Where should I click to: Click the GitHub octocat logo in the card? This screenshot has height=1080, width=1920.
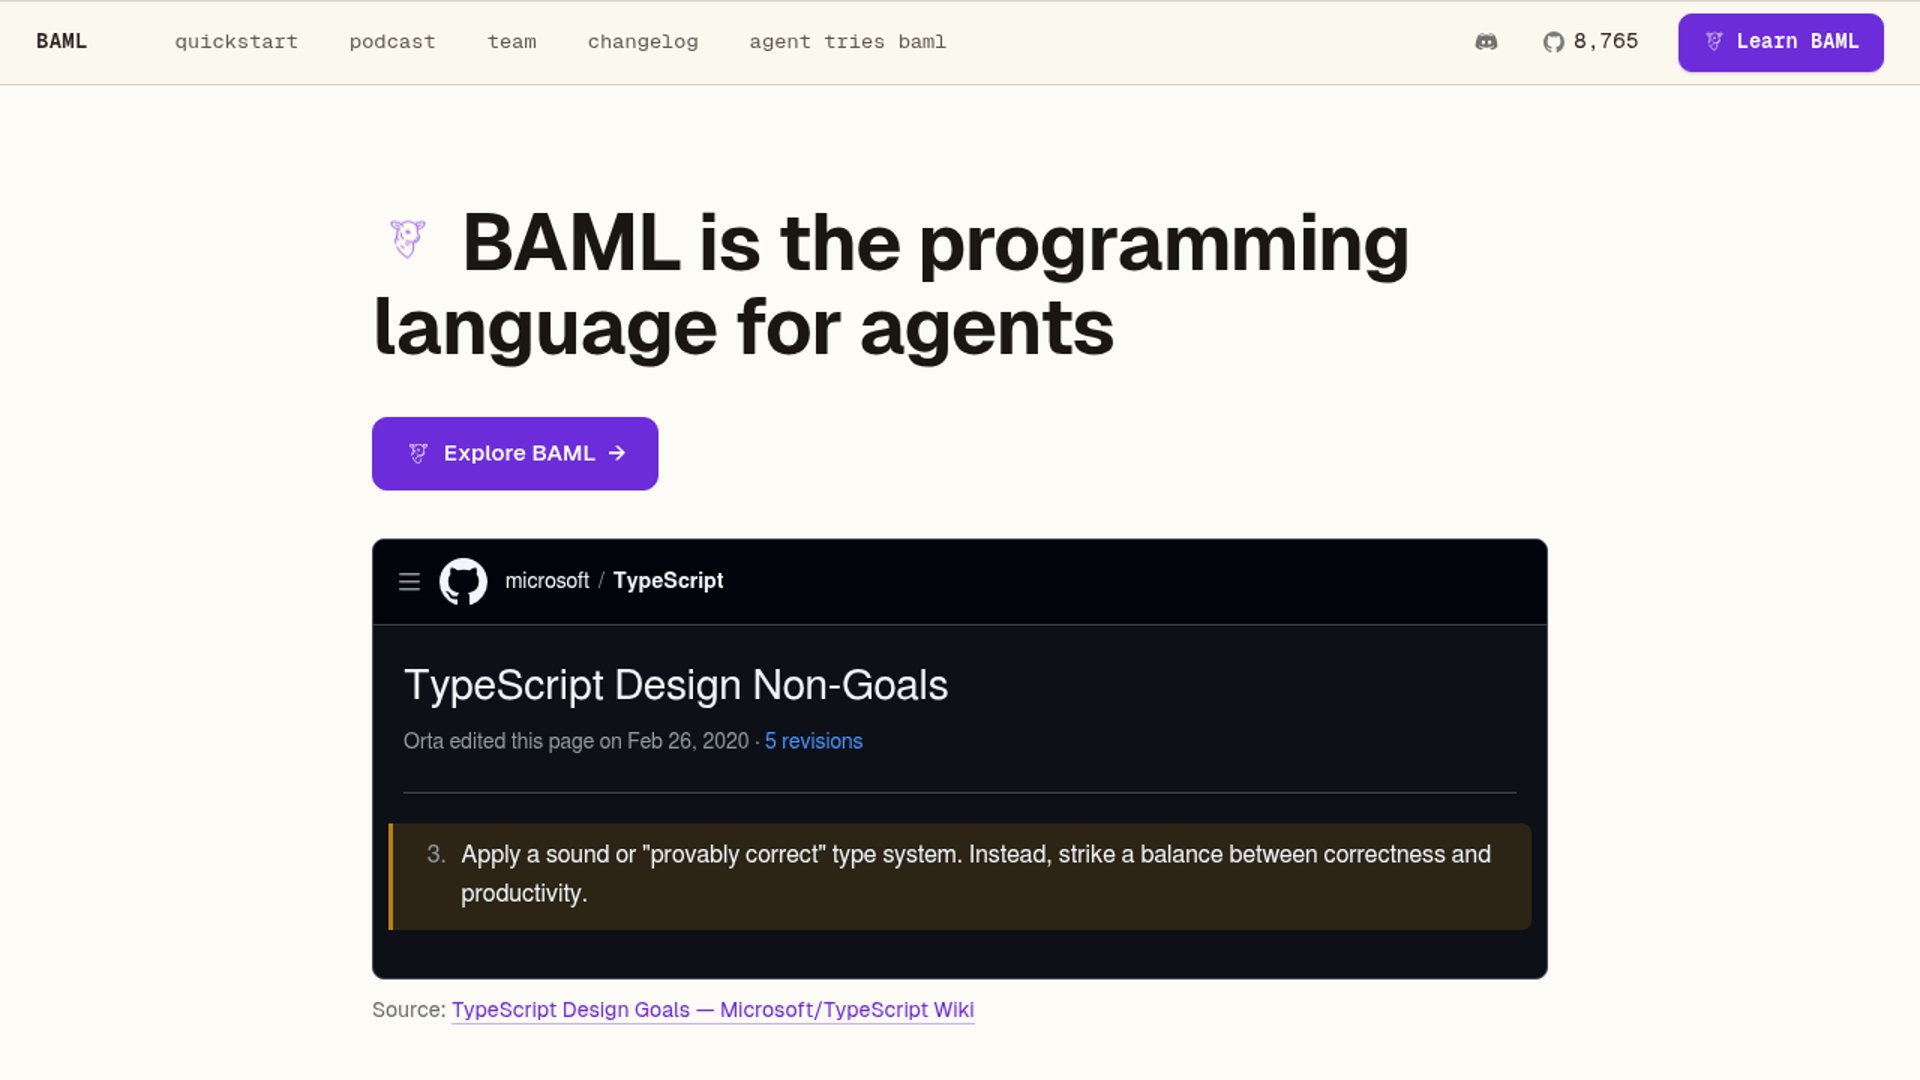[463, 581]
